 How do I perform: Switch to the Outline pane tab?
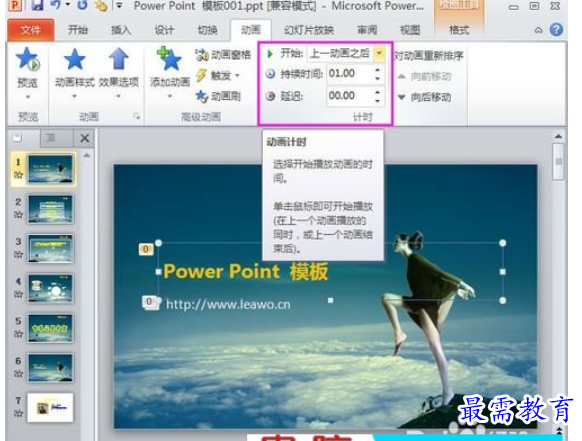point(50,138)
